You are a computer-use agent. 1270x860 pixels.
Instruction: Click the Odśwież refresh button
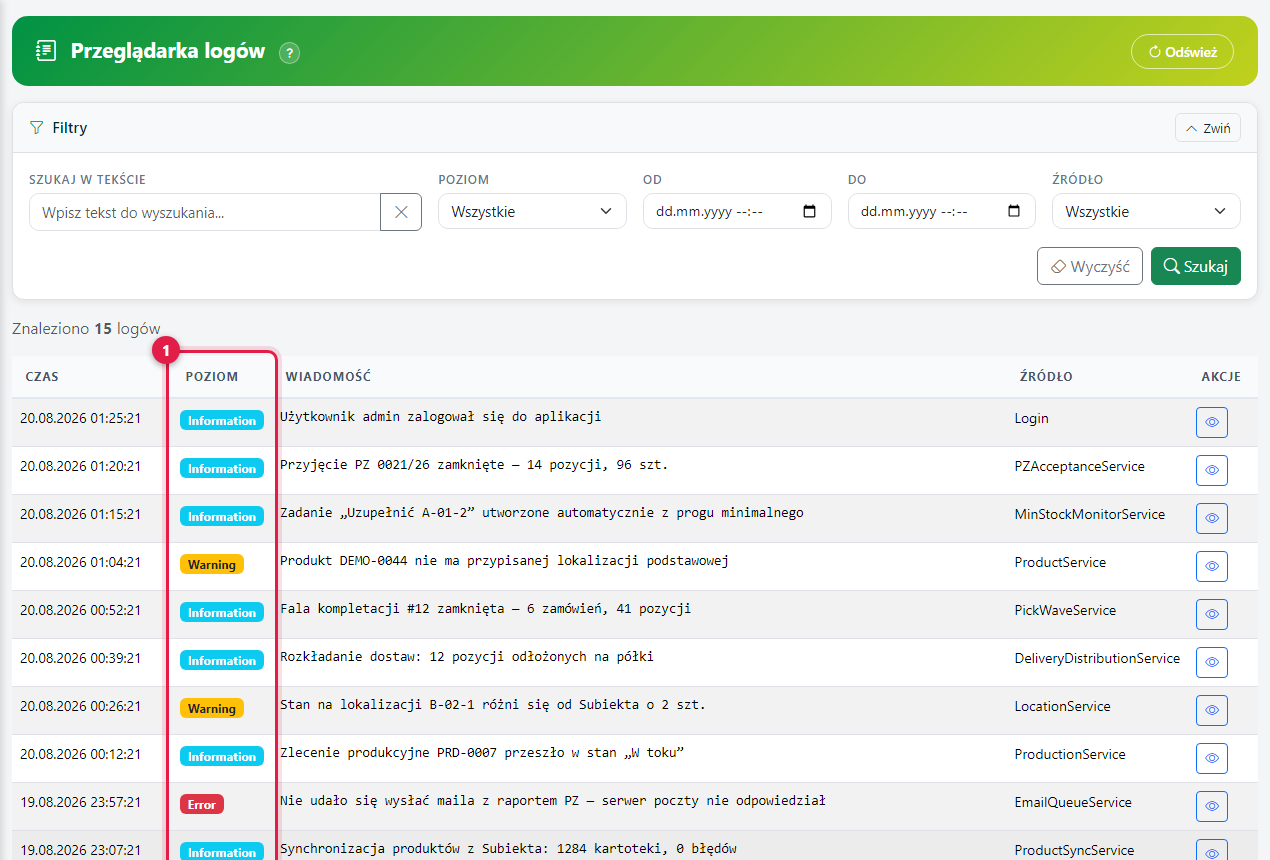(1182, 52)
